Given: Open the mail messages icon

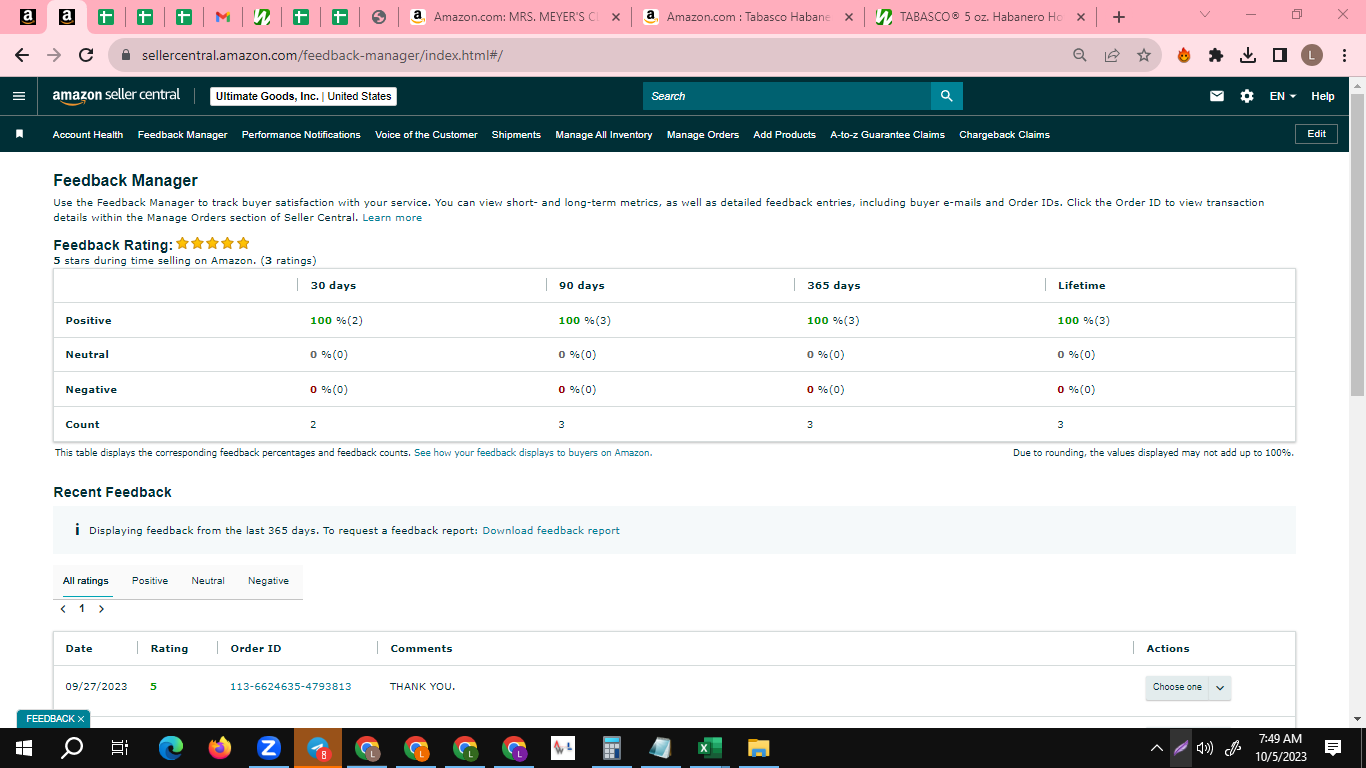Looking at the screenshot, I should pos(1217,96).
